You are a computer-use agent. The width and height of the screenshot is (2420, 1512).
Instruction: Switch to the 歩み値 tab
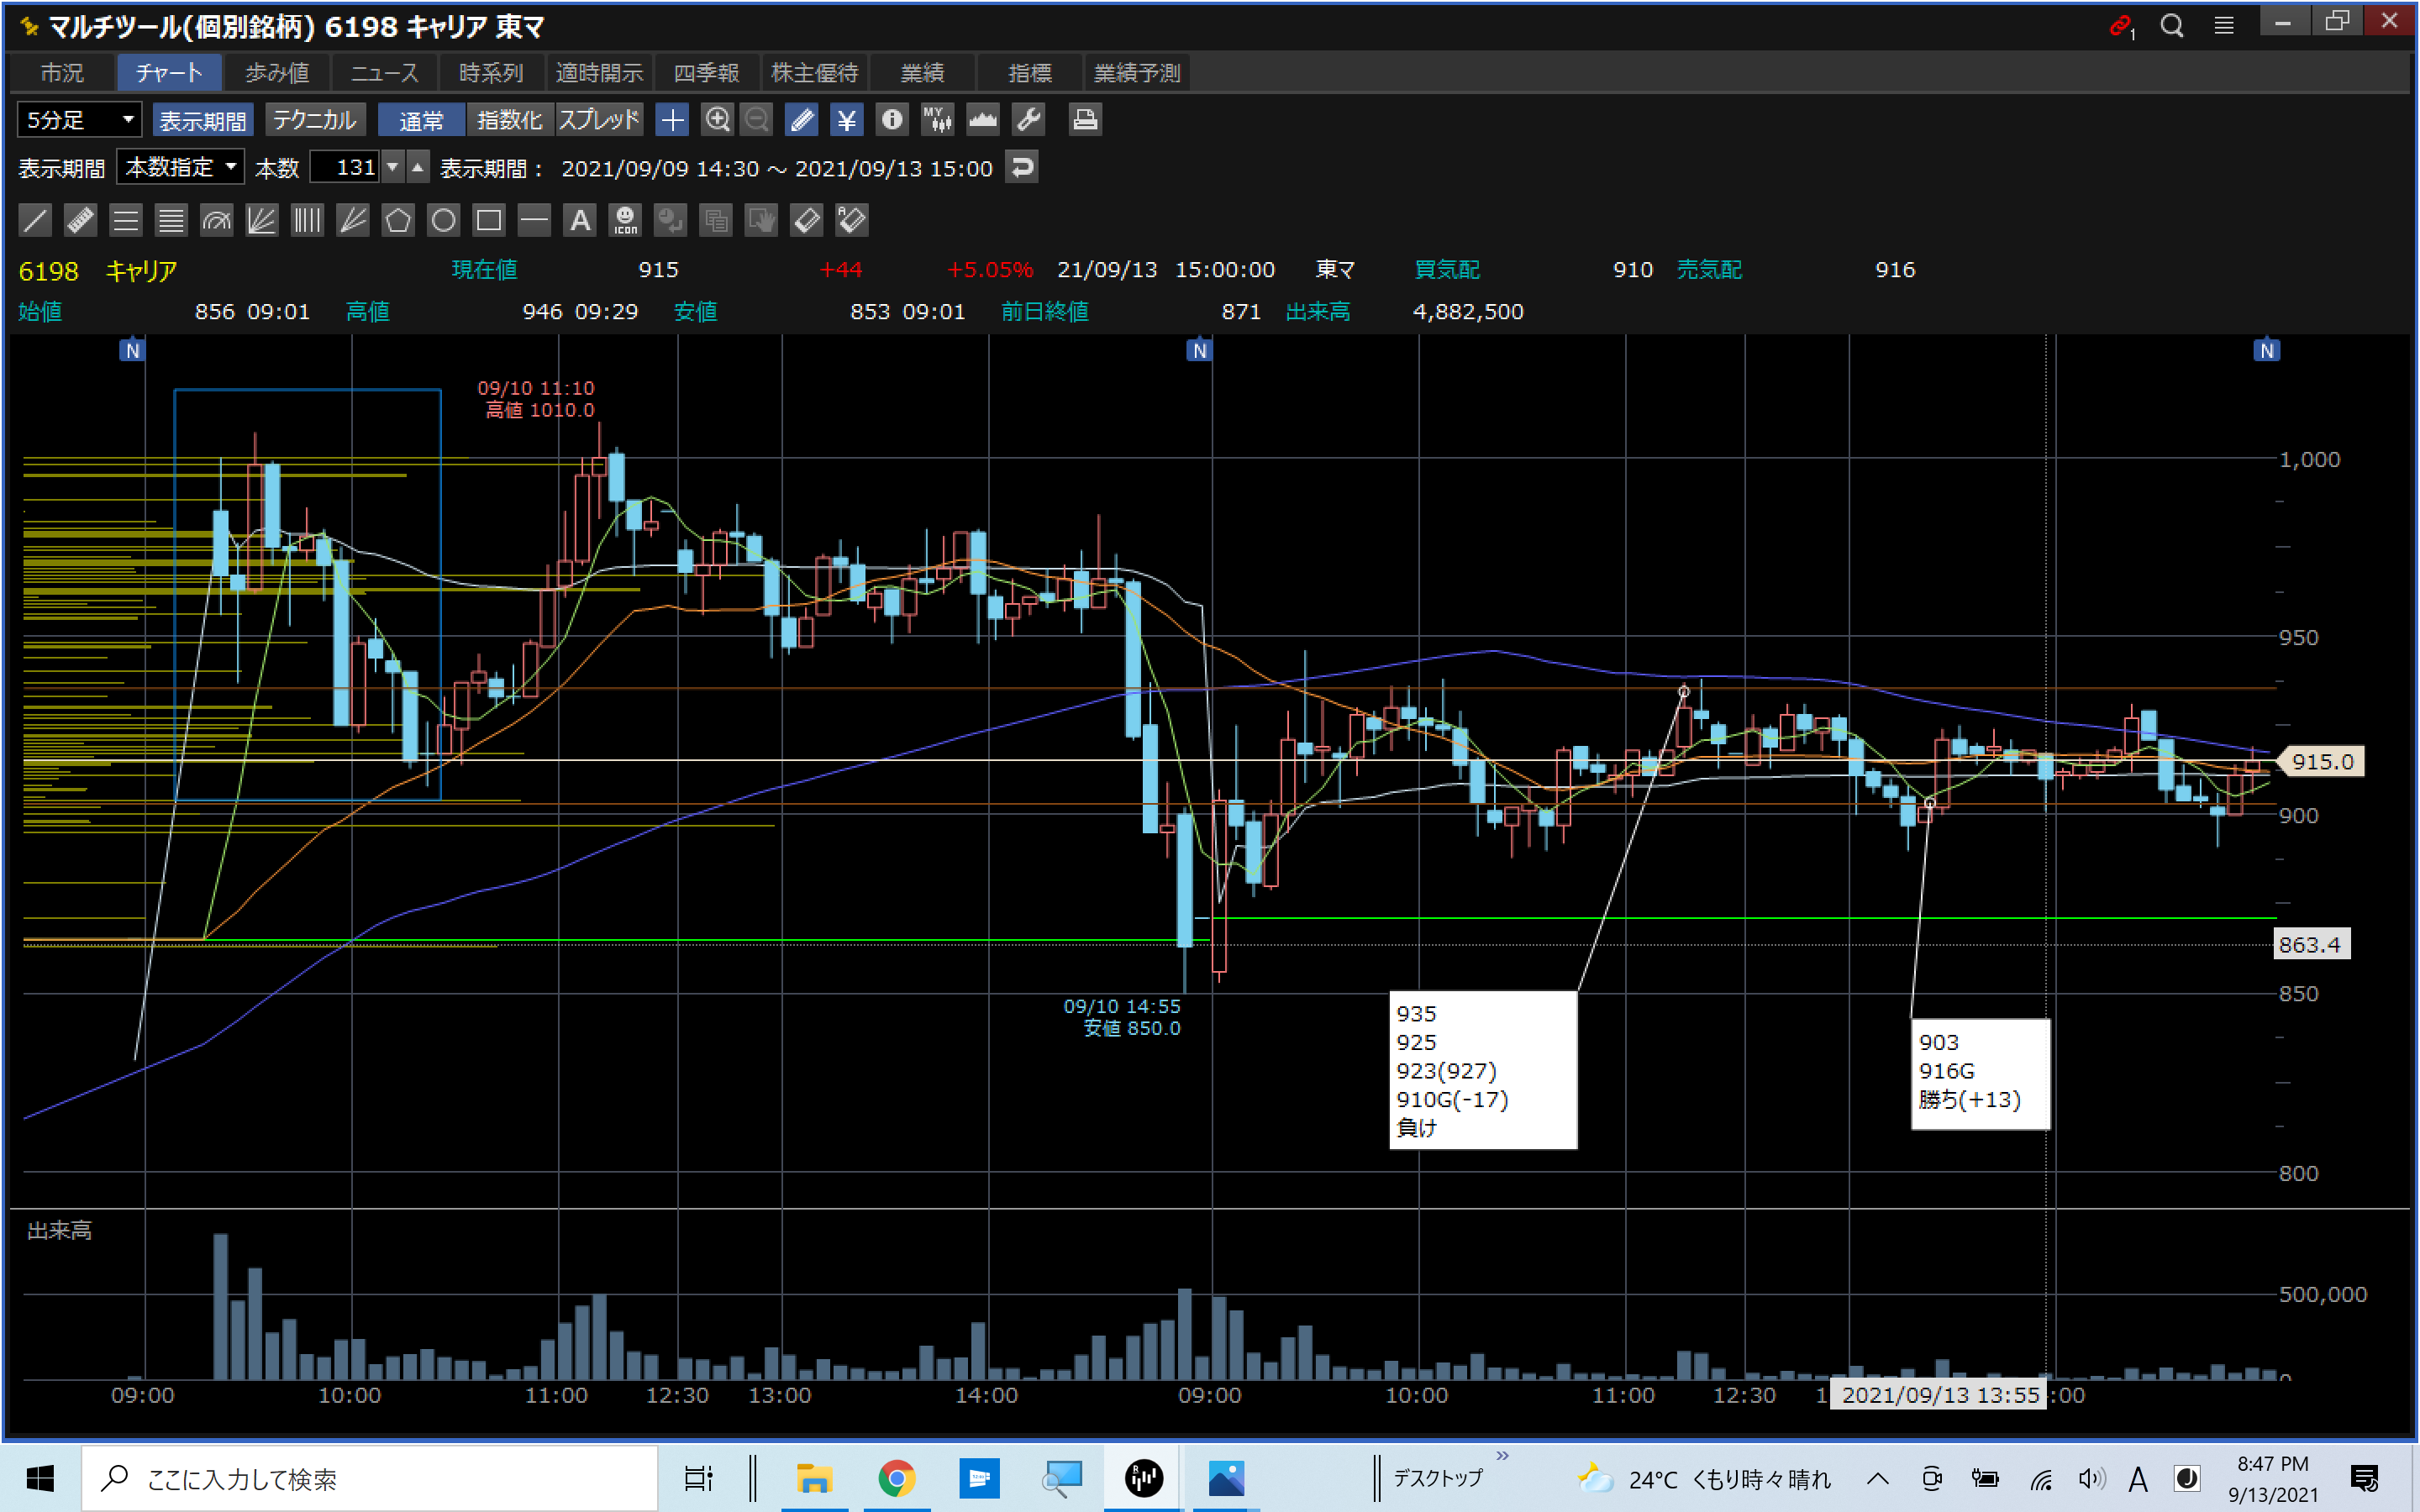[277, 73]
